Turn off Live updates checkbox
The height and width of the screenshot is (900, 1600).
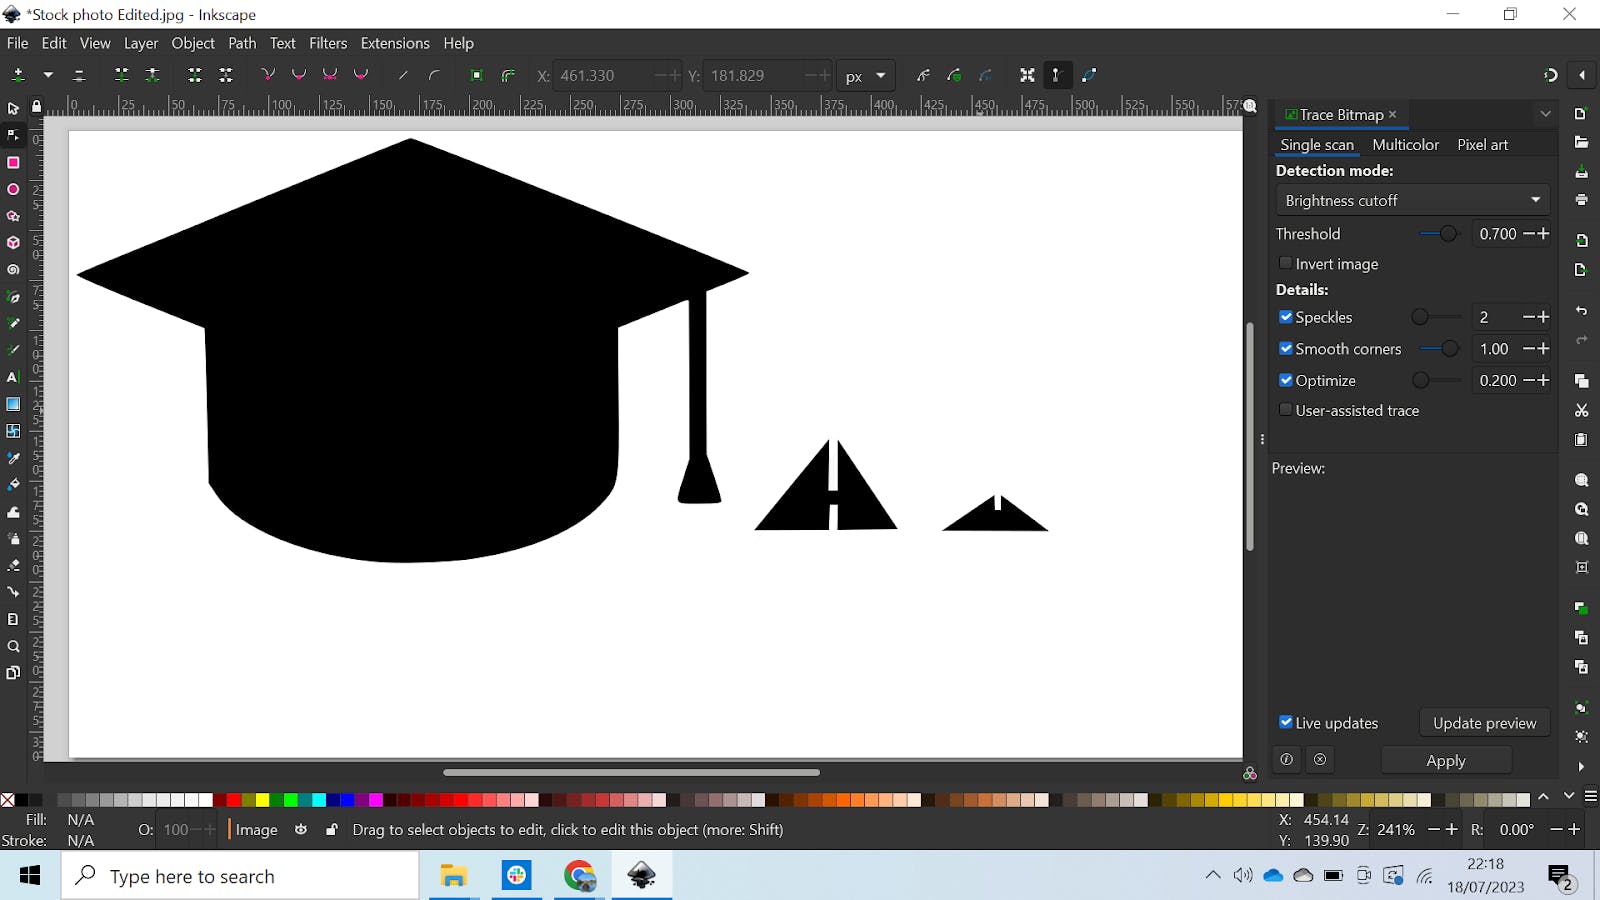coord(1286,722)
